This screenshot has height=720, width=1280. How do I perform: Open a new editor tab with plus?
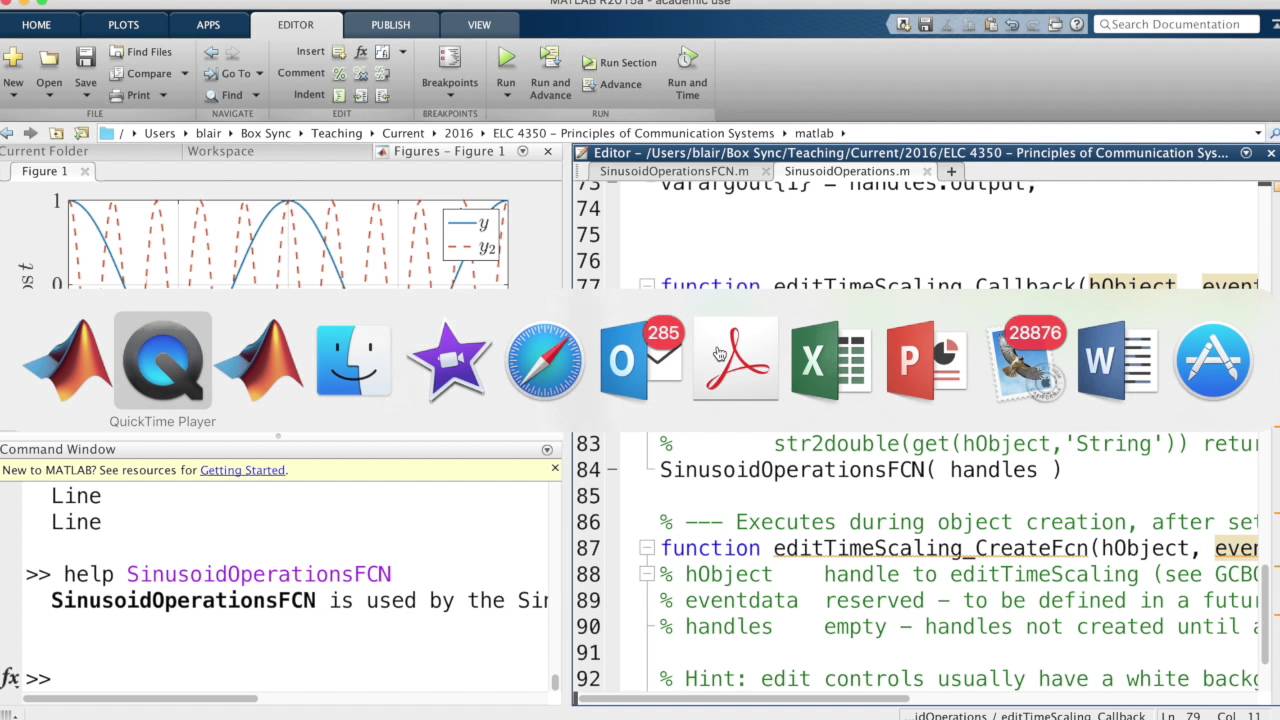pyautogui.click(x=952, y=171)
